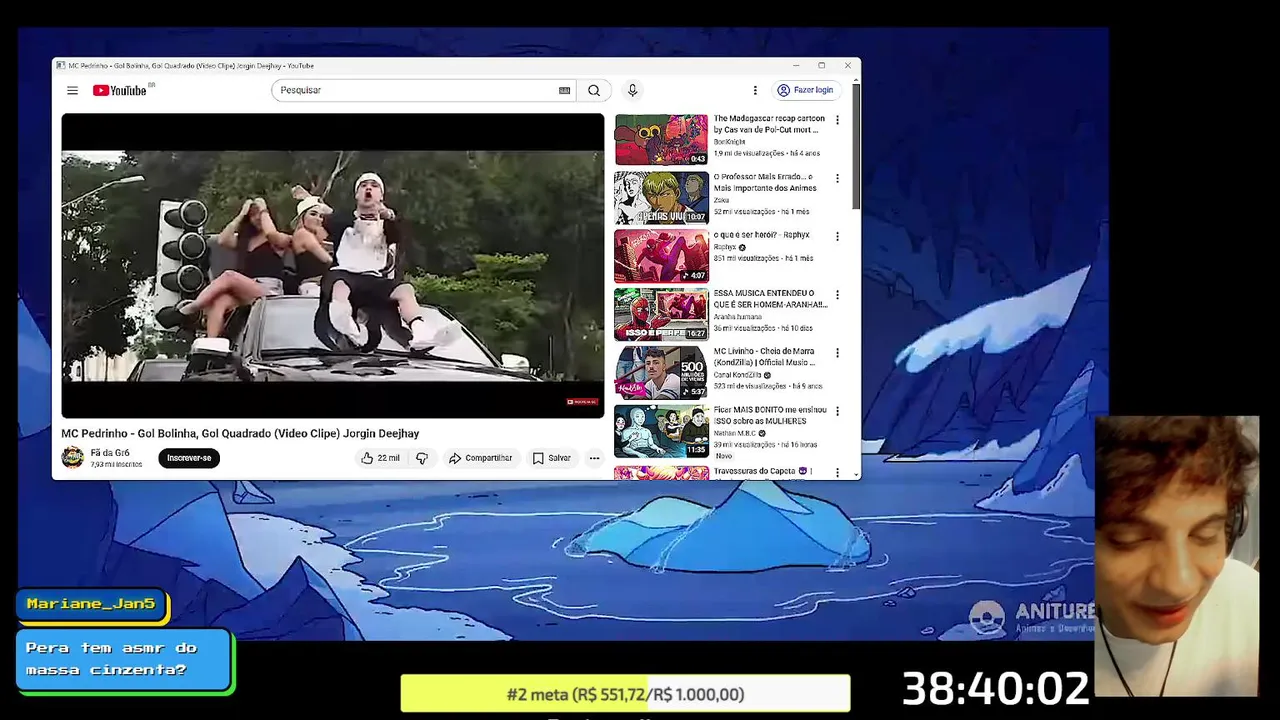Click title 'Ficar MAIS BONITO me ensinou'
This screenshot has height=720, width=1280.
click(769, 415)
